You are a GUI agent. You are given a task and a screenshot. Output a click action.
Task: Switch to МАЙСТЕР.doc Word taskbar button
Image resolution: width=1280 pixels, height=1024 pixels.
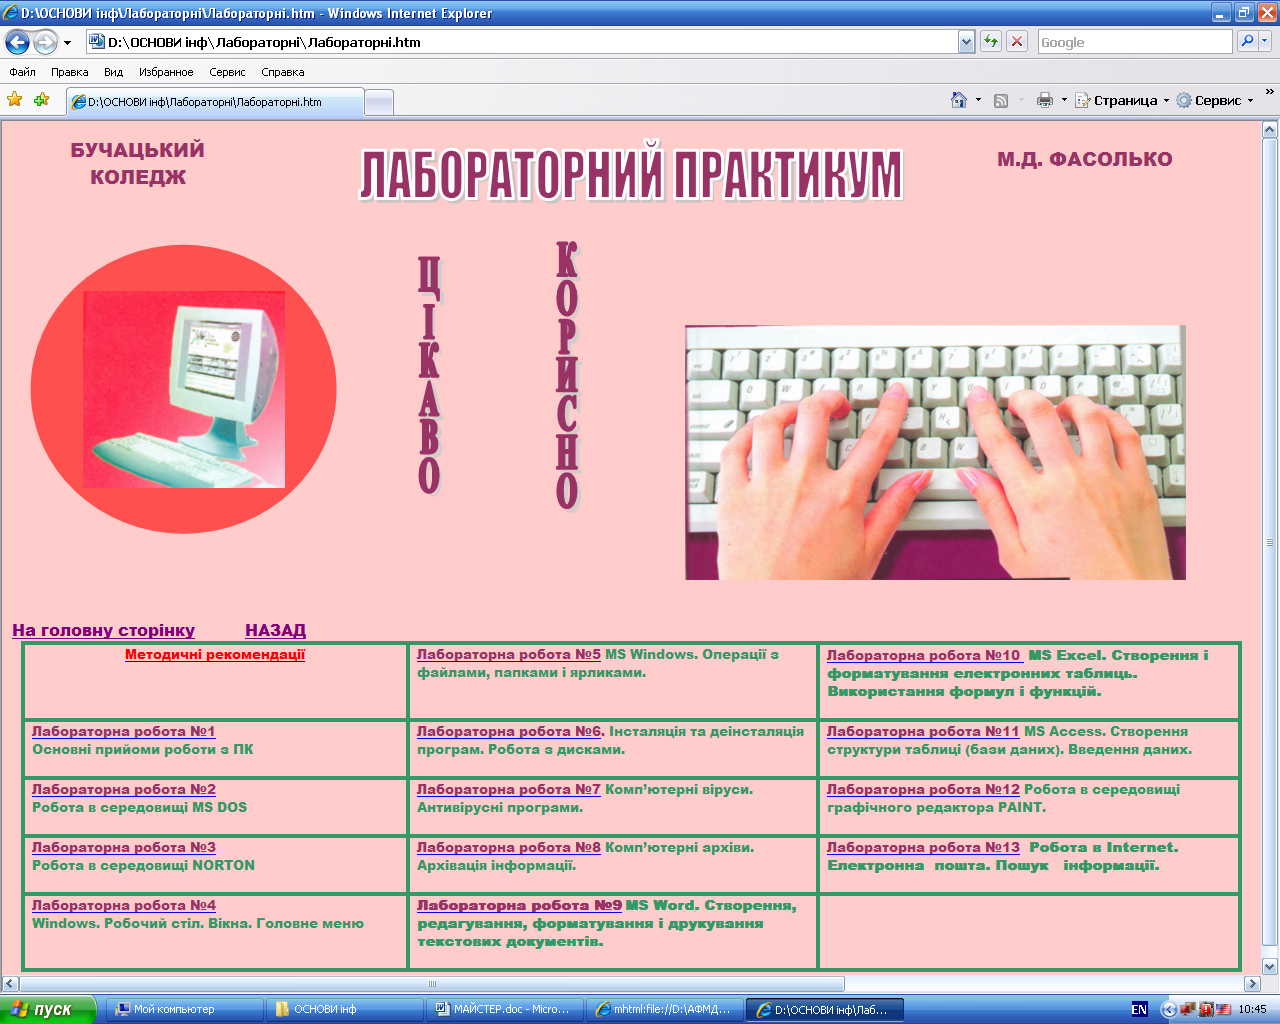pyautogui.click(x=505, y=1009)
